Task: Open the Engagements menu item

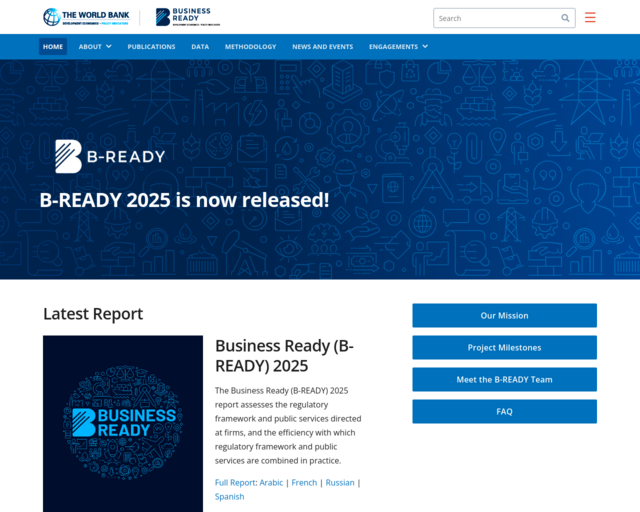Action: point(393,47)
